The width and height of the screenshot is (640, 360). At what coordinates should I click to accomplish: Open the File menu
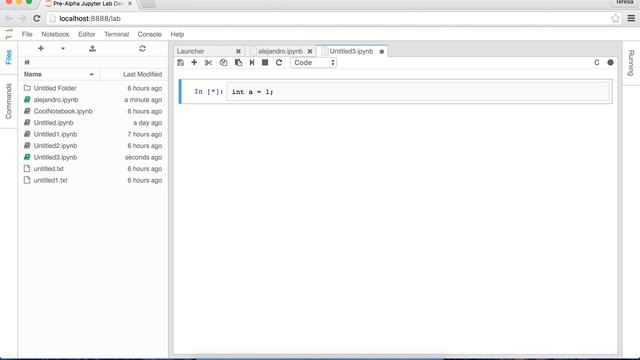pos(27,34)
